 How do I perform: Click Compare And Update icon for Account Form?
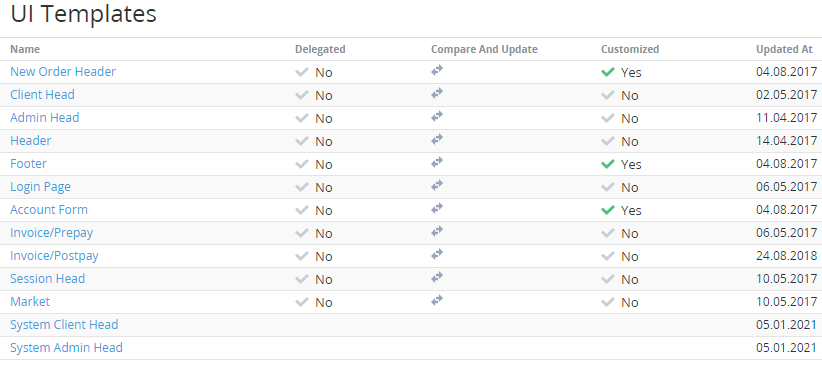click(437, 209)
